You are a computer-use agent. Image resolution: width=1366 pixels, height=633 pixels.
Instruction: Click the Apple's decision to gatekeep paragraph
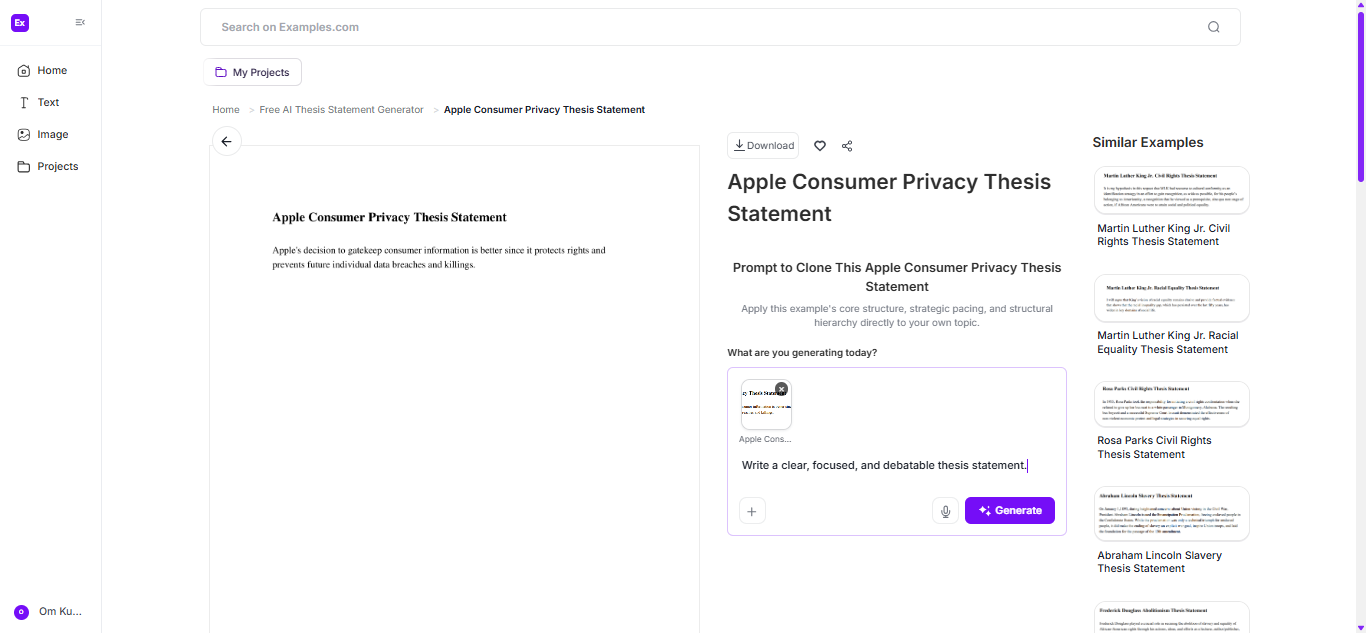point(439,258)
